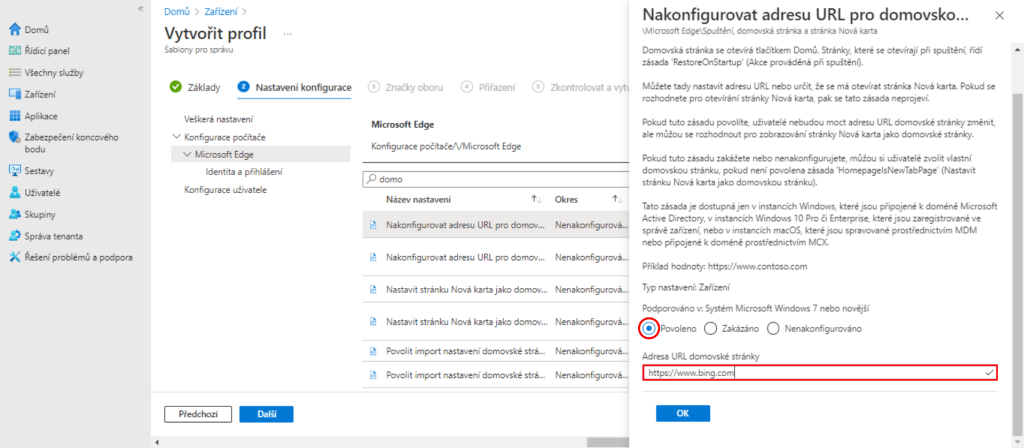Open Skupiny groups icon
Viewport: 1024px width, 448px height.
(x=14, y=214)
